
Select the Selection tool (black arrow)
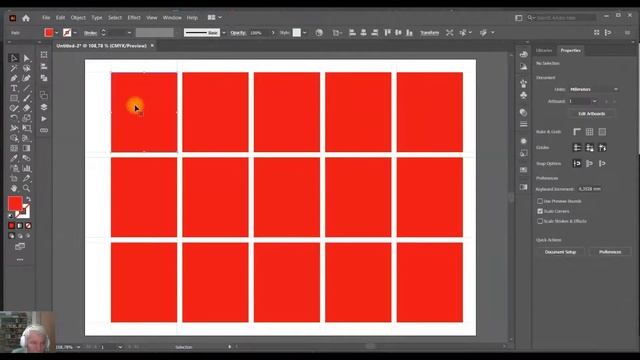tap(14, 58)
